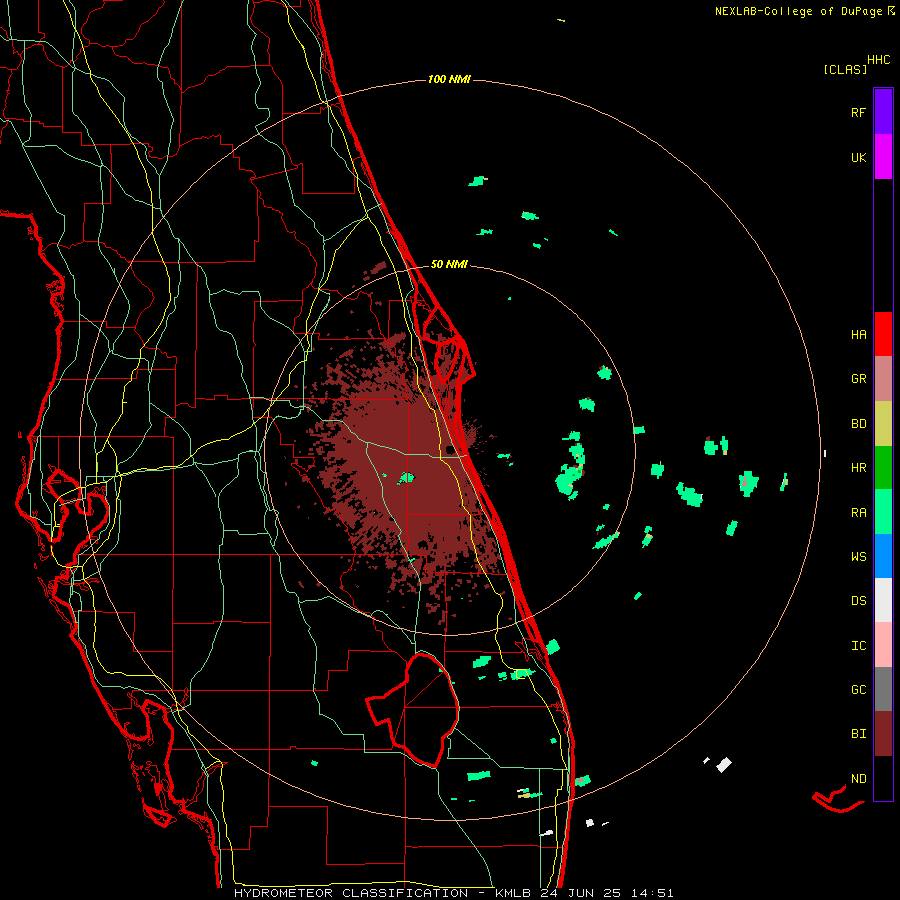Viewport: 900px width, 900px height.
Task: Click the RA legend label
Action: 858,513
